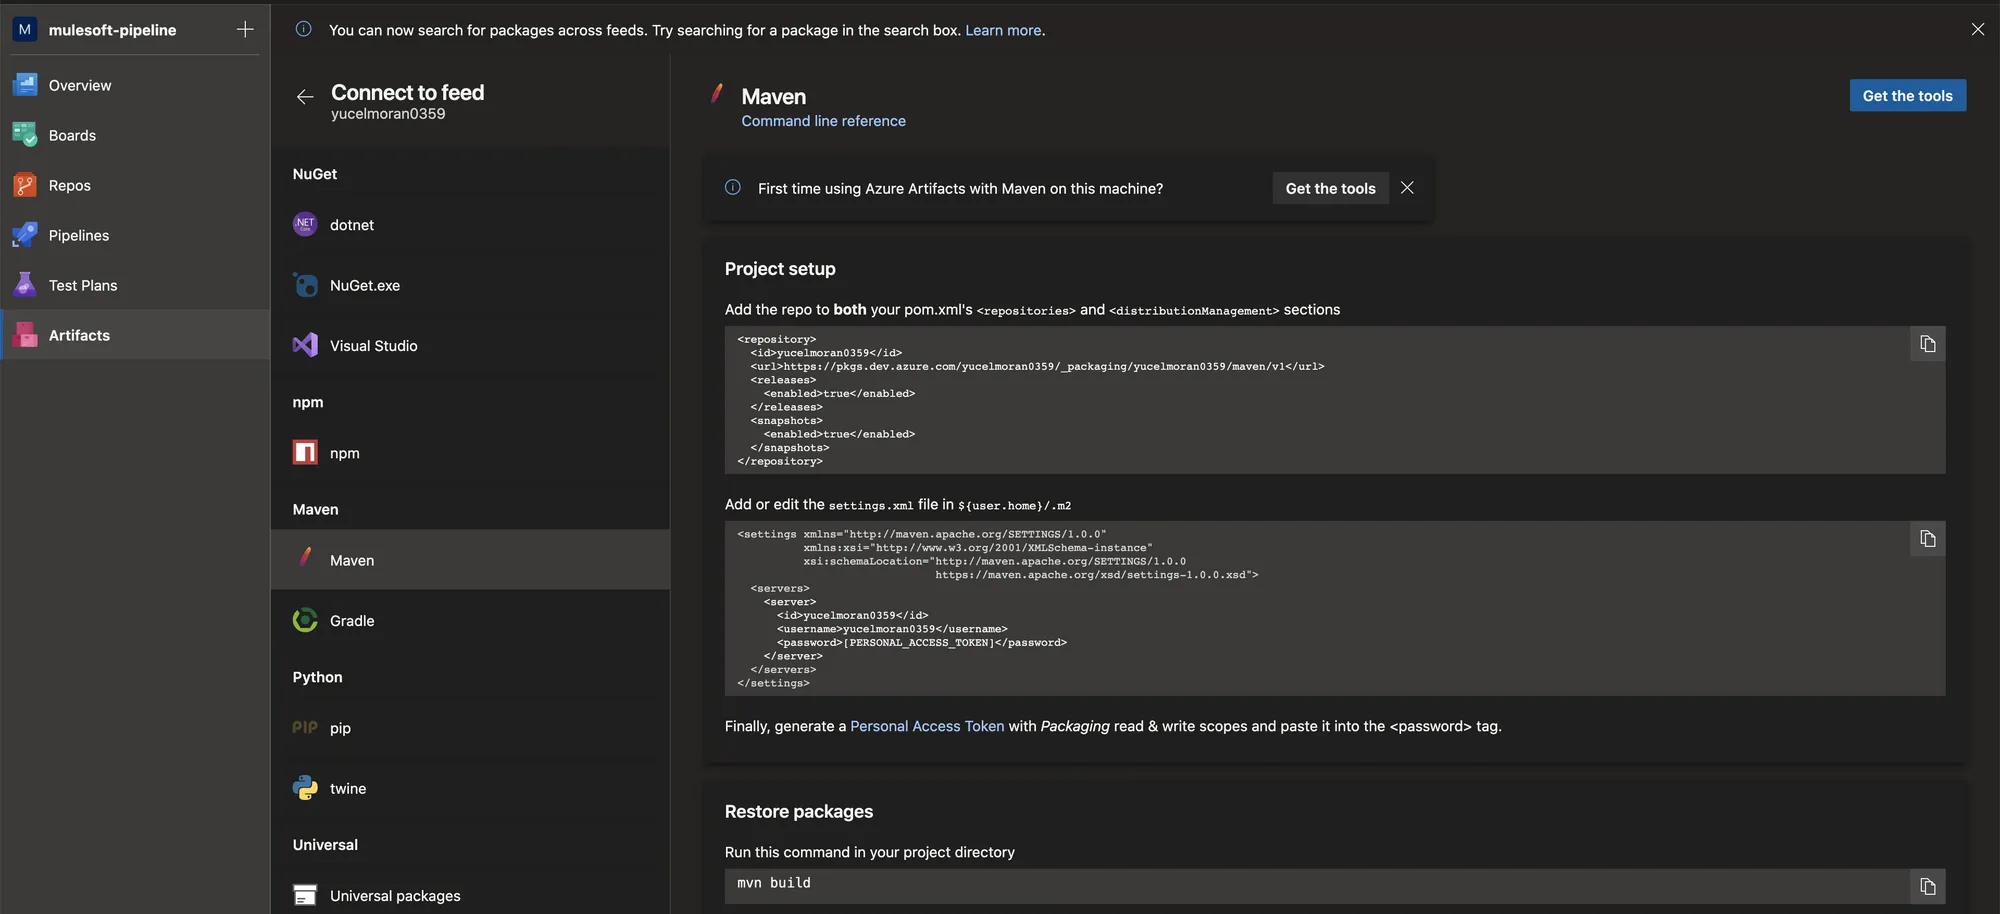This screenshot has width=2000, height=914.
Task: Click the Visual Studio icon
Action: [305, 345]
